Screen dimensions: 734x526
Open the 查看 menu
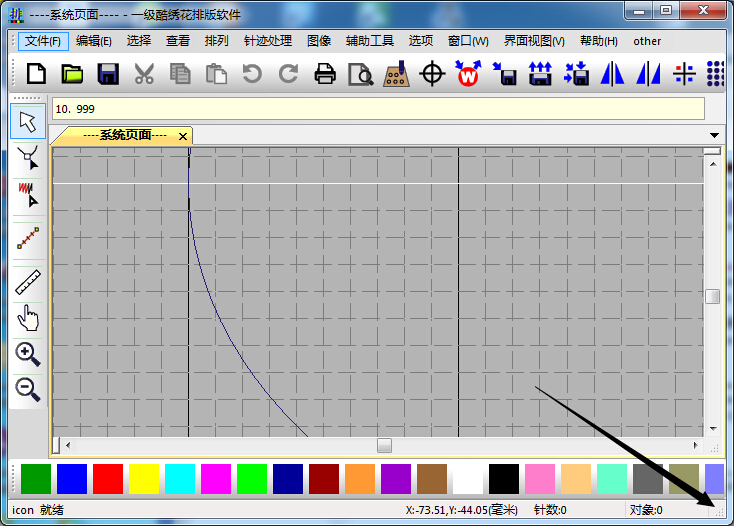(x=178, y=41)
